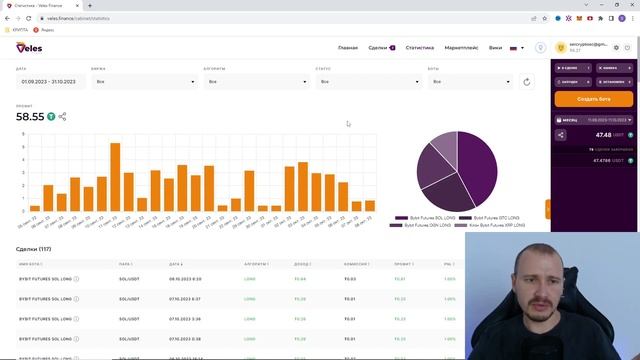The width and height of the screenshot is (640, 360).
Task: Sort table by Доход column
Action: tap(302, 264)
